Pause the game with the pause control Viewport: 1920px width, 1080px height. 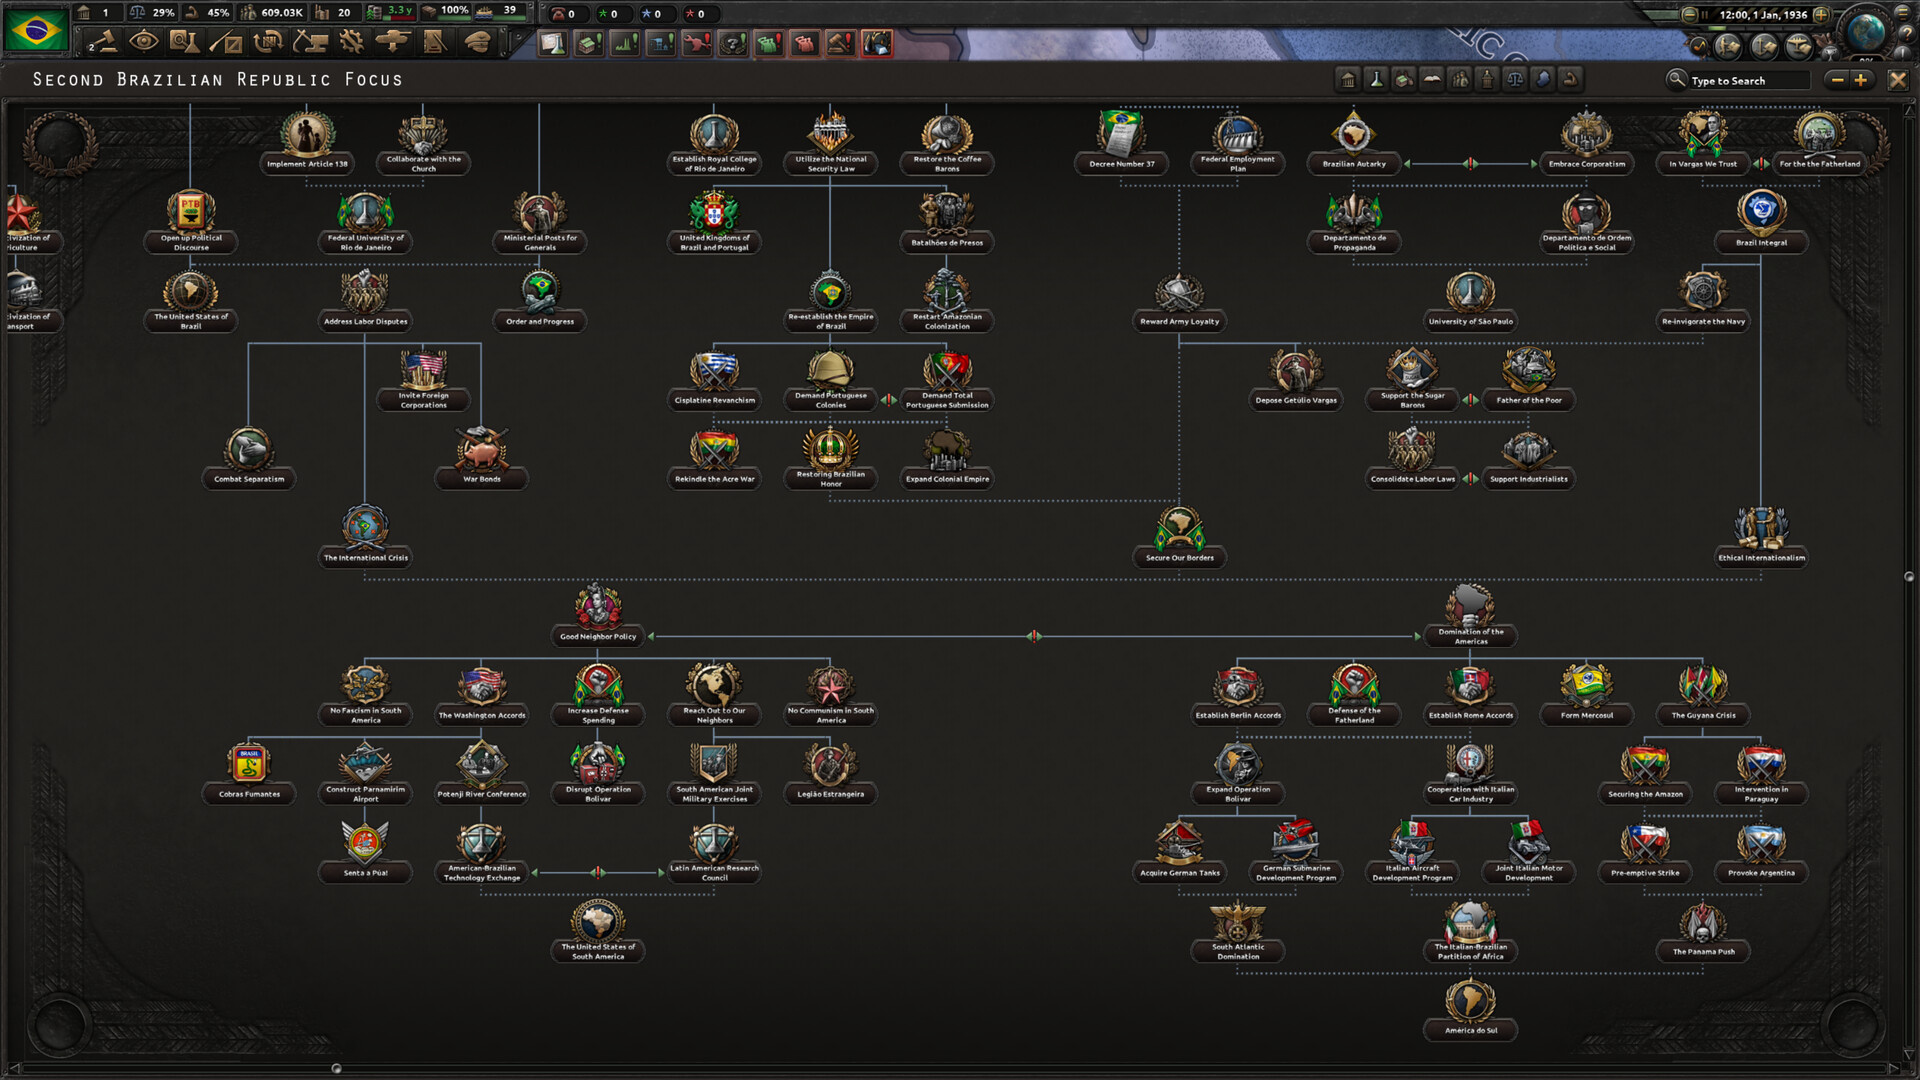[x=1705, y=15]
